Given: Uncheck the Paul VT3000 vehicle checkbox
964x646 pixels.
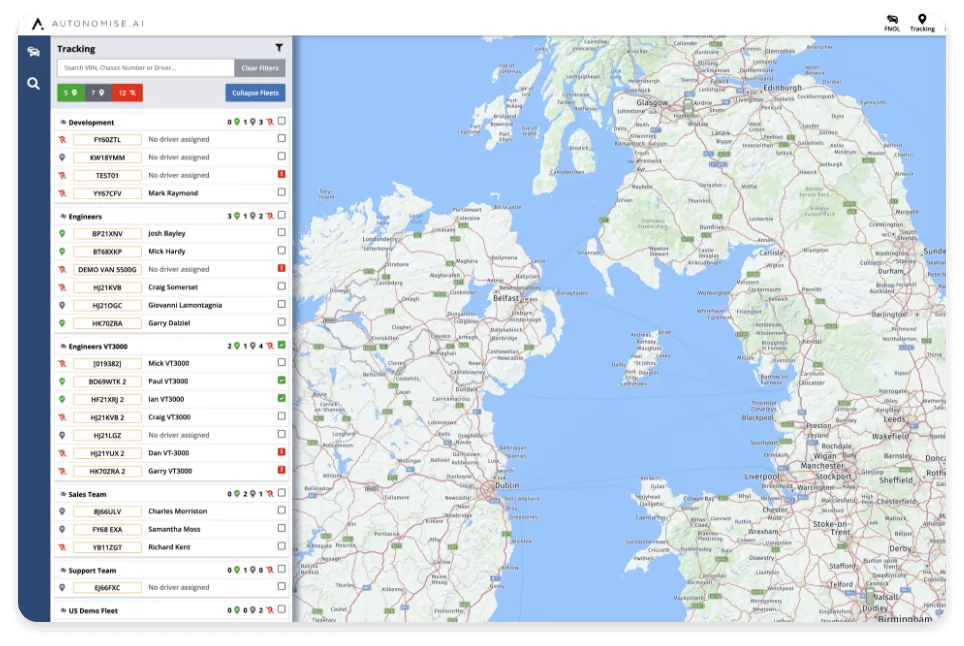Looking at the screenshot, I should [281, 381].
